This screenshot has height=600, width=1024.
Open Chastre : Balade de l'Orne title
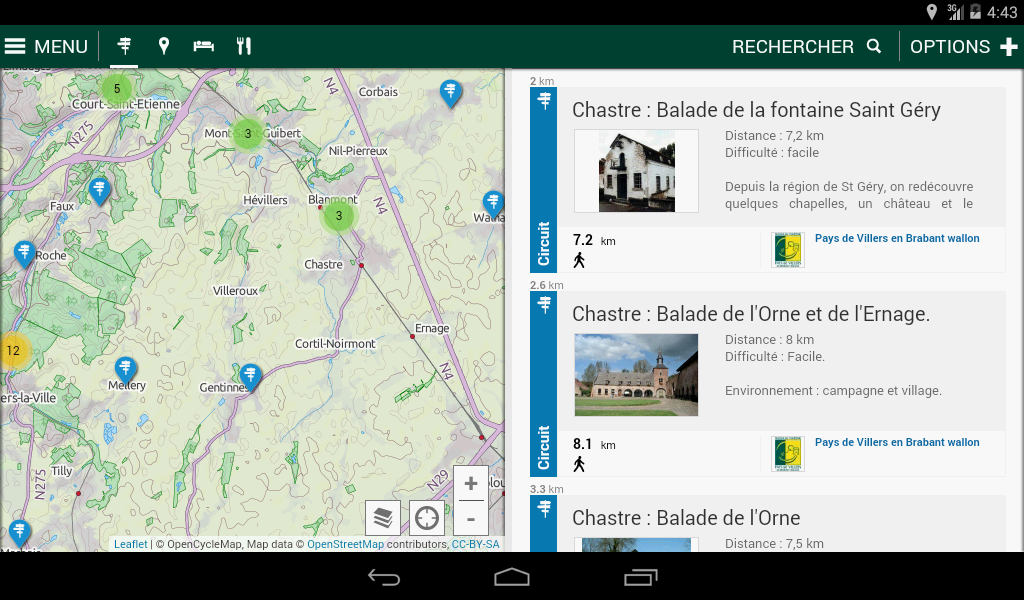[686, 518]
